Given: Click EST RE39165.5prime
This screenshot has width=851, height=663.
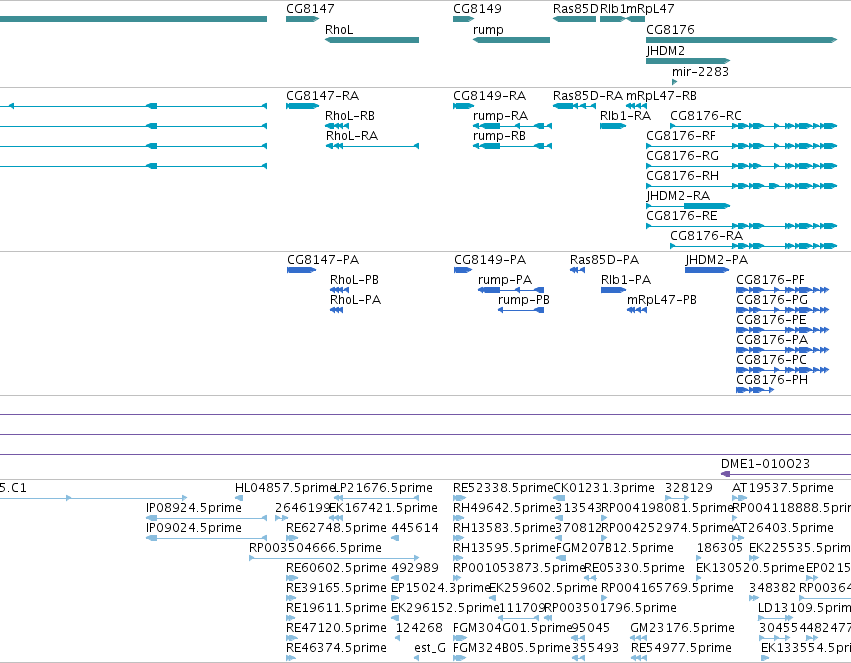Looking at the screenshot, I should pos(291,598).
